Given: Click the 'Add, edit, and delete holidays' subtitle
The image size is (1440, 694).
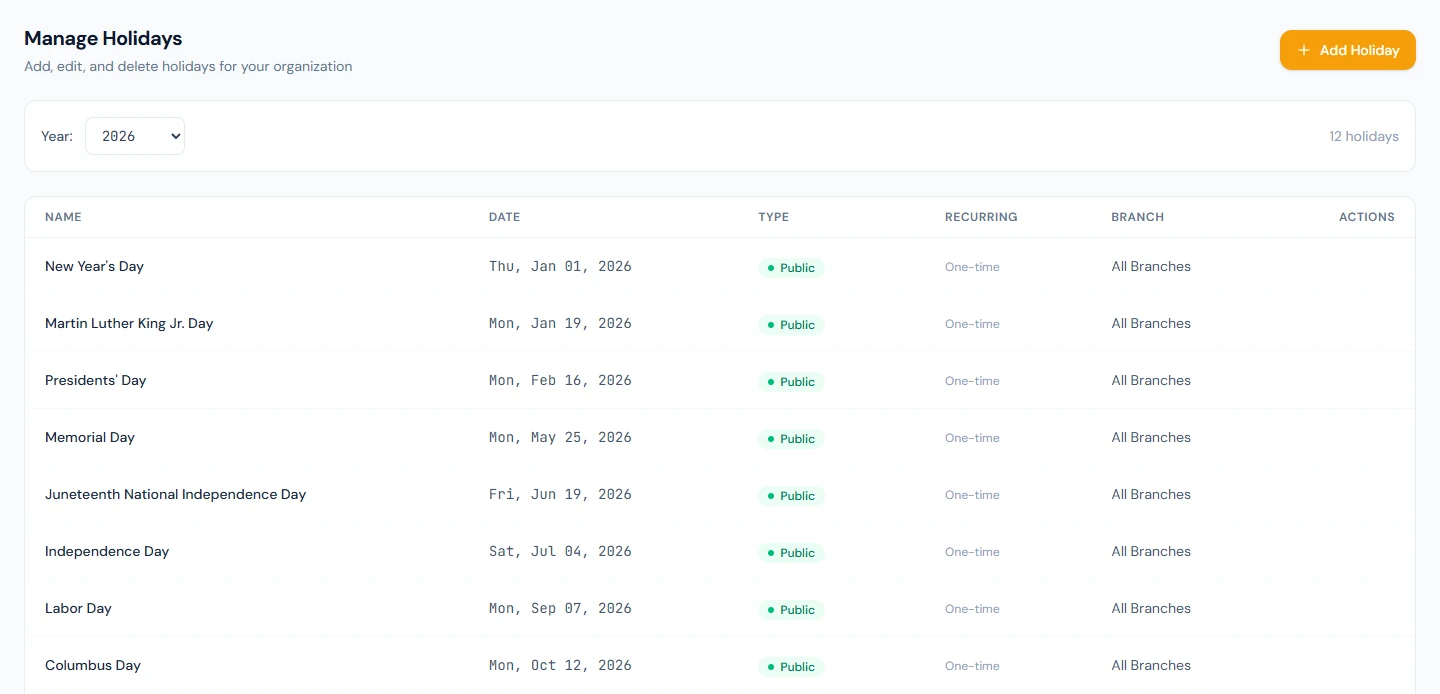Looking at the screenshot, I should [x=188, y=66].
